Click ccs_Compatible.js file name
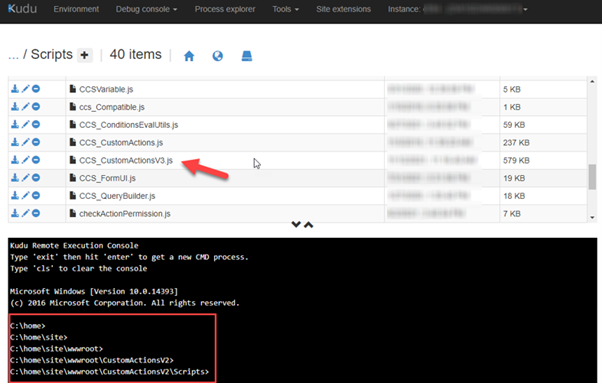602x383 pixels. [112, 107]
